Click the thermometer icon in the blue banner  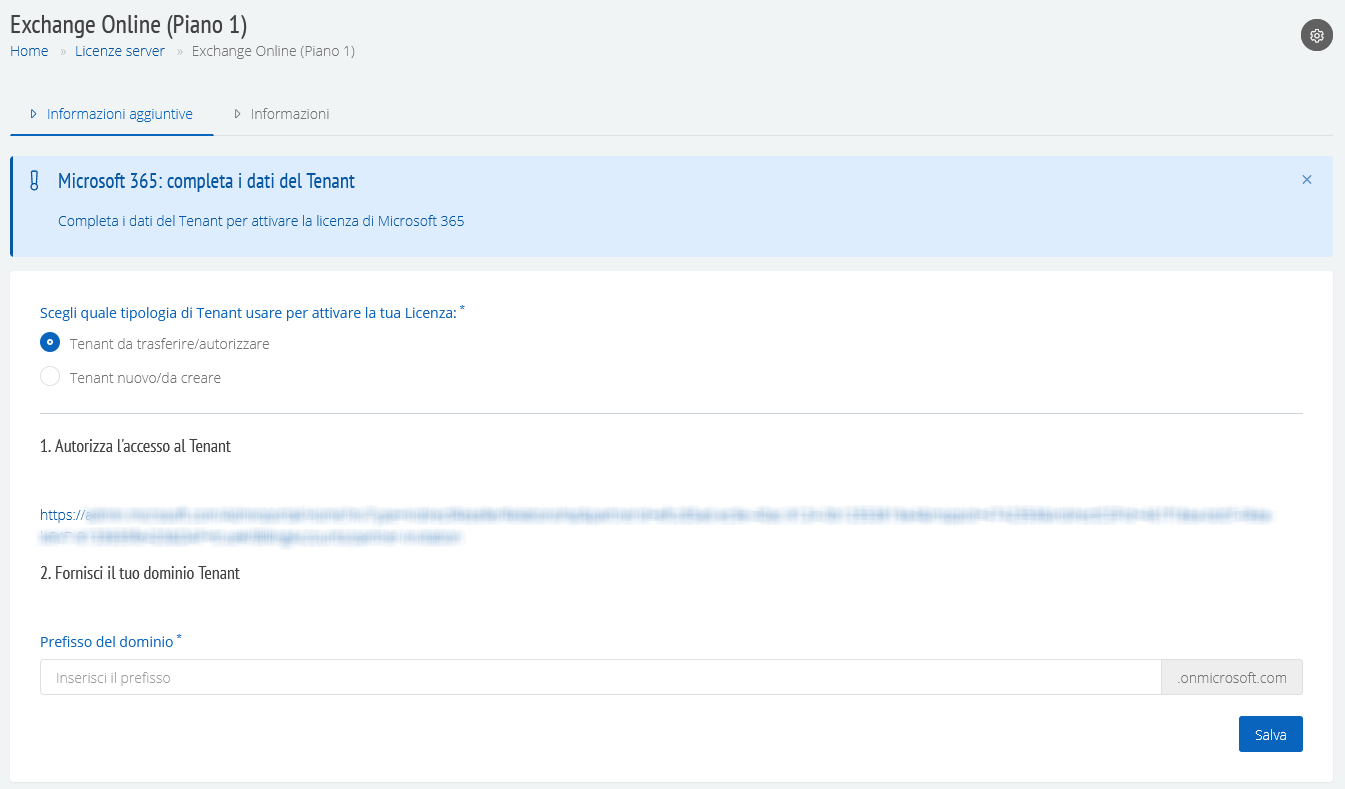pos(34,181)
